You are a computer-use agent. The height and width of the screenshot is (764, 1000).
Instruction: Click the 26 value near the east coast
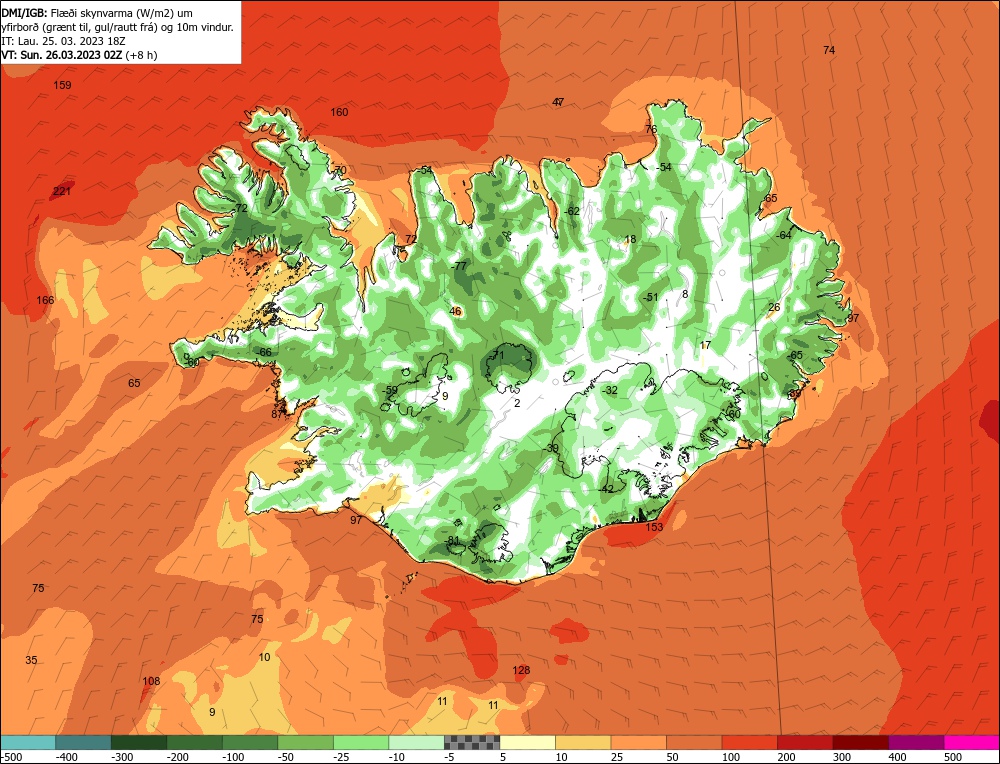tap(774, 307)
